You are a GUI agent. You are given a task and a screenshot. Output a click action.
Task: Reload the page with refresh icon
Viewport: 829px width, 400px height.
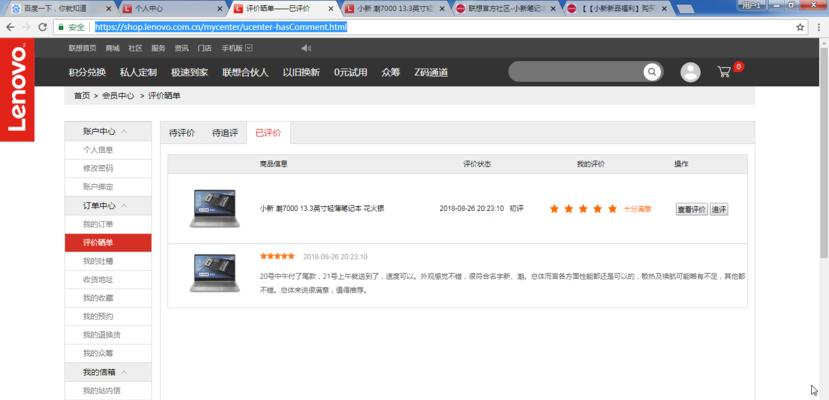tap(43, 27)
